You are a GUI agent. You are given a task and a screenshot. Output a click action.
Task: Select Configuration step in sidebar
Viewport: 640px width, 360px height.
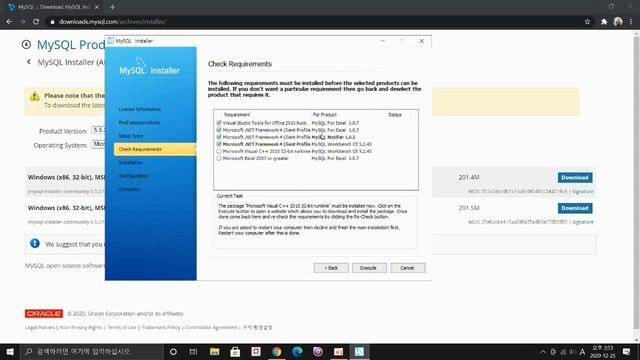pos(133,176)
